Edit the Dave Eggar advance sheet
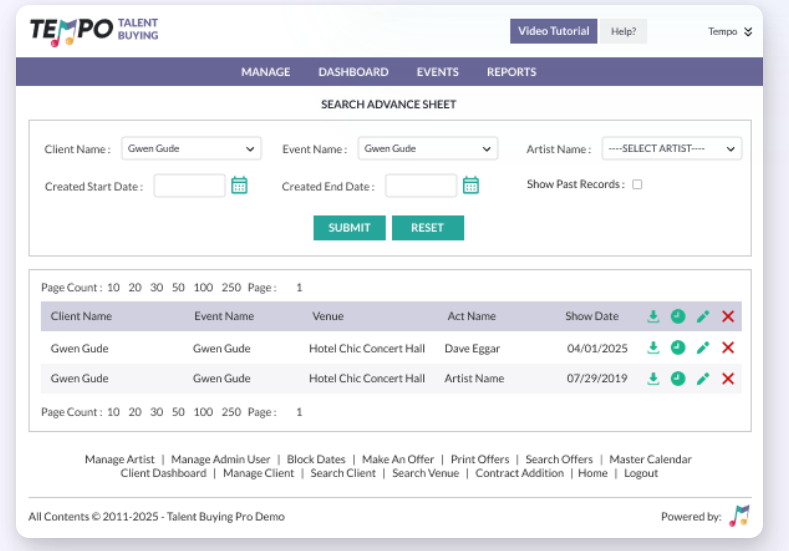Screen dimensions: 789x551 tap(703, 348)
